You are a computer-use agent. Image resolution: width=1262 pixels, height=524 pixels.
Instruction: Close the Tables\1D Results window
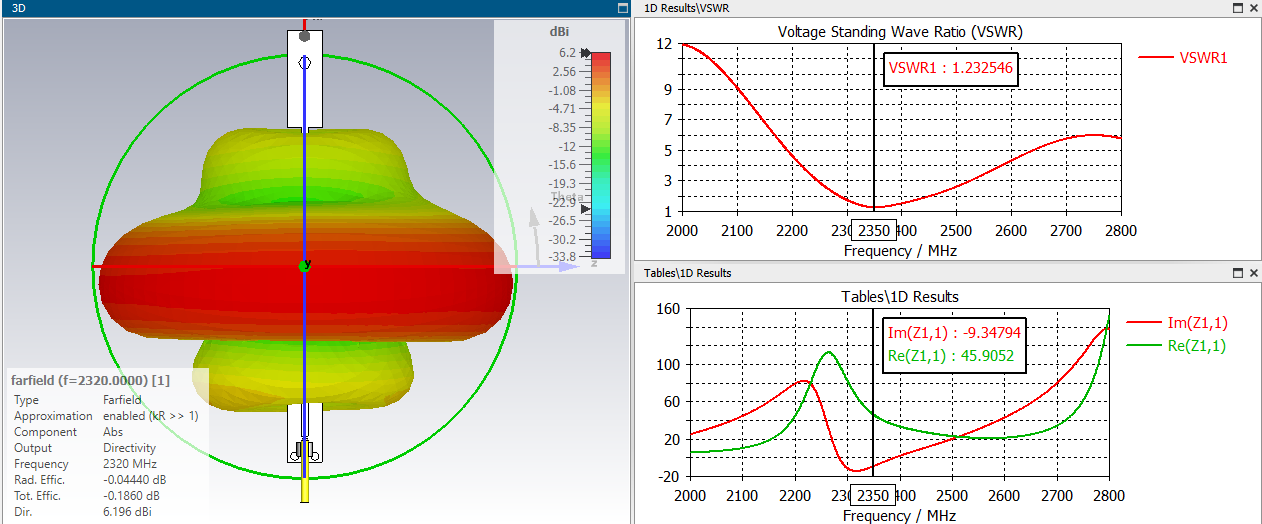1253,273
